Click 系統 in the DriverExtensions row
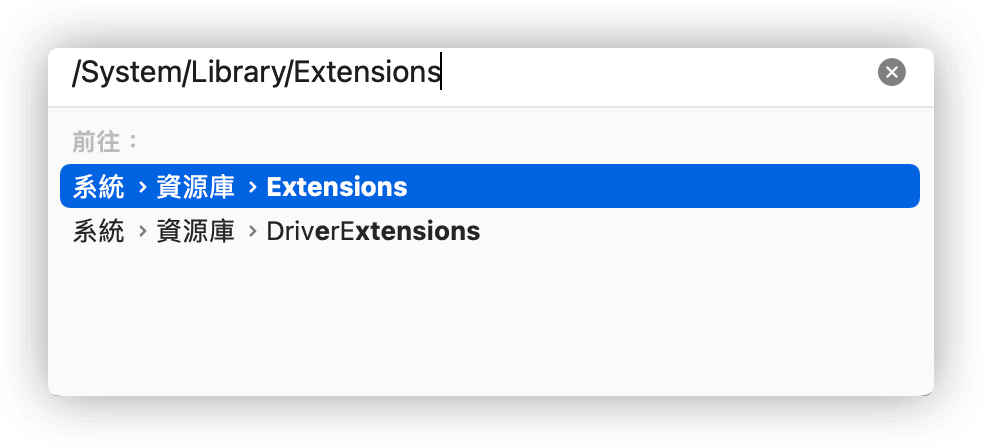982x444 pixels. pyautogui.click(x=98, y=232)
